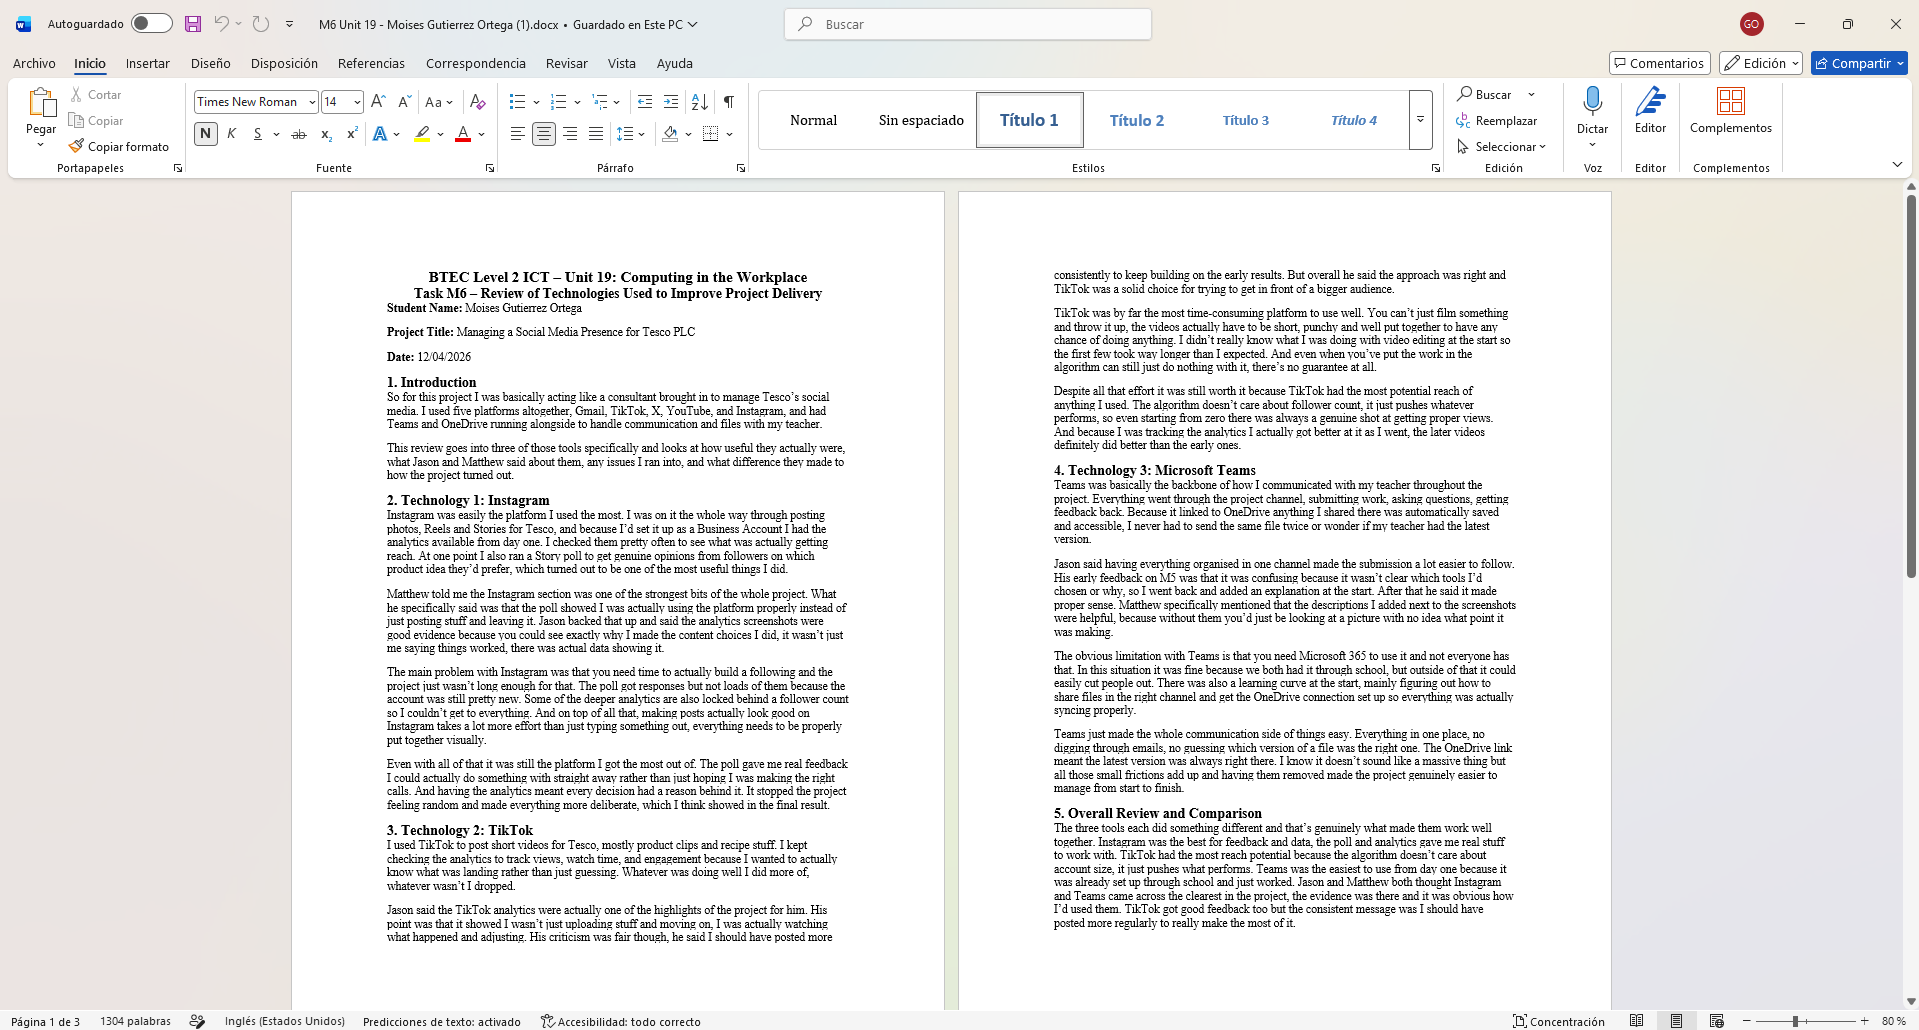
Task: Click vertical scrollbar thumb
Action: [x=1911, y=385]
